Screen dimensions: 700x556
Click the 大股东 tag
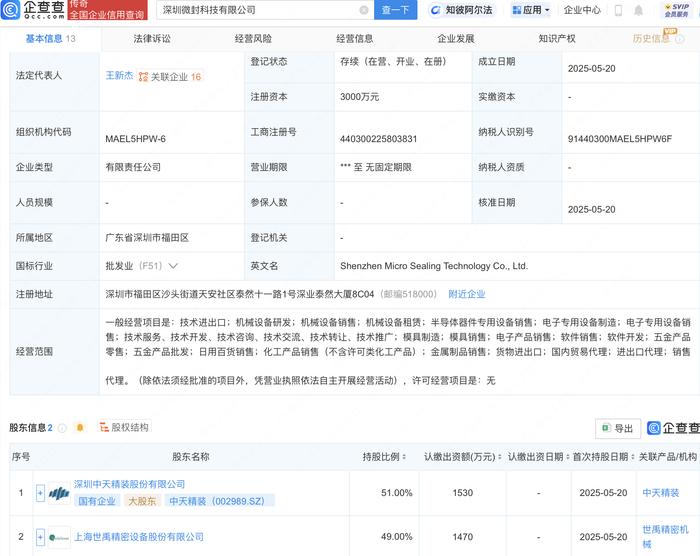(x=142, y=501)
